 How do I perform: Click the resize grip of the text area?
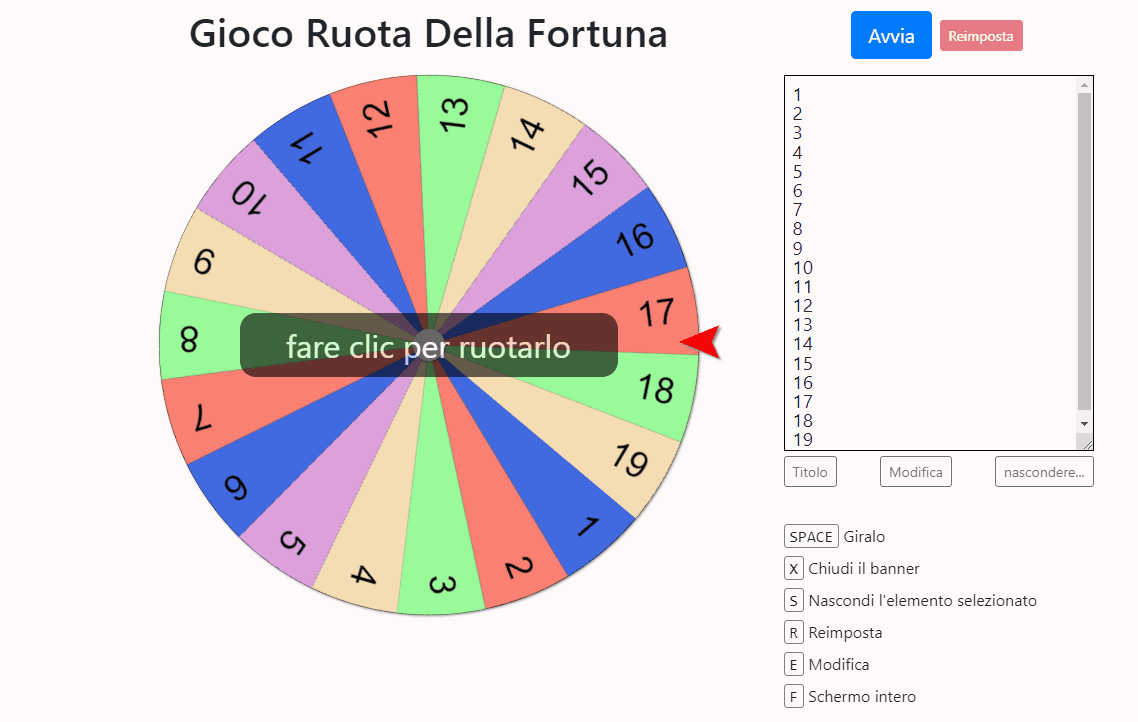(x=1084, y=442)
